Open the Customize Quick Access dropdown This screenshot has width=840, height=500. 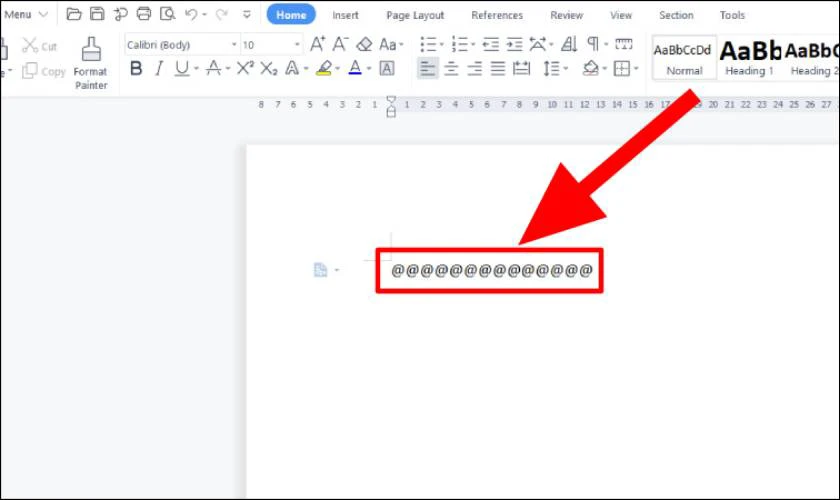pyautogui.click(x=247, y=14)
